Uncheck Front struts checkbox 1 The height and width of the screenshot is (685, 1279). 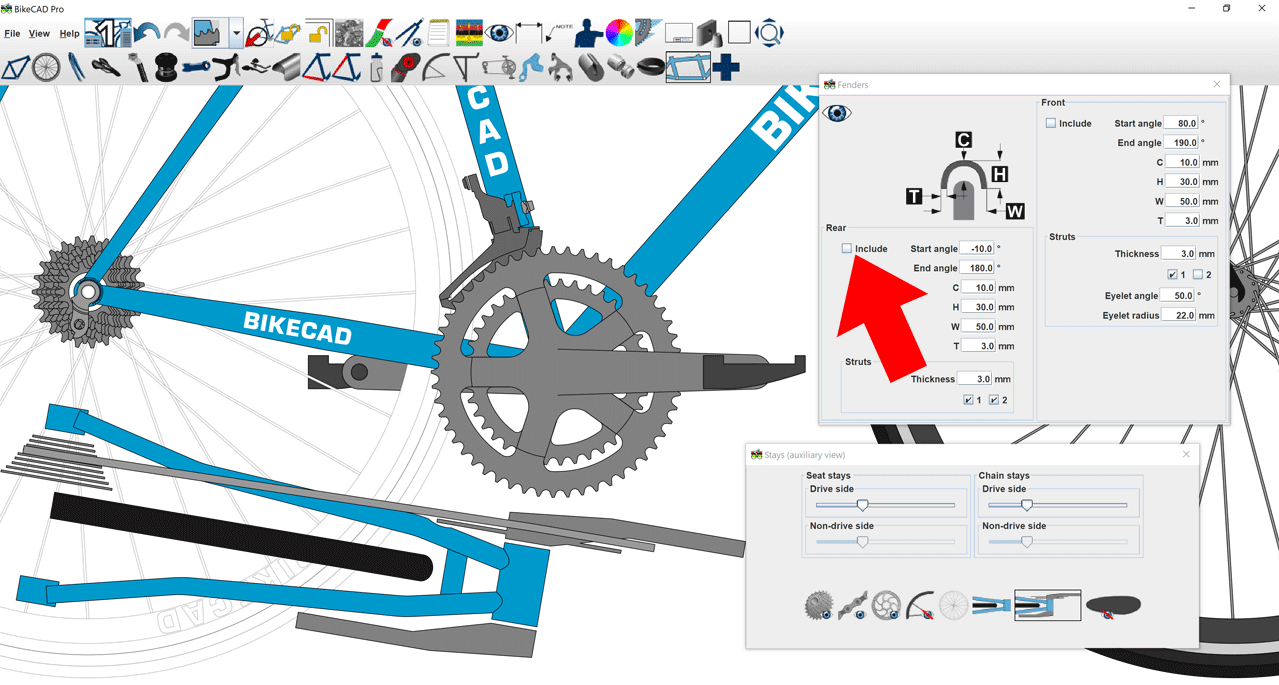(1173, 274)
